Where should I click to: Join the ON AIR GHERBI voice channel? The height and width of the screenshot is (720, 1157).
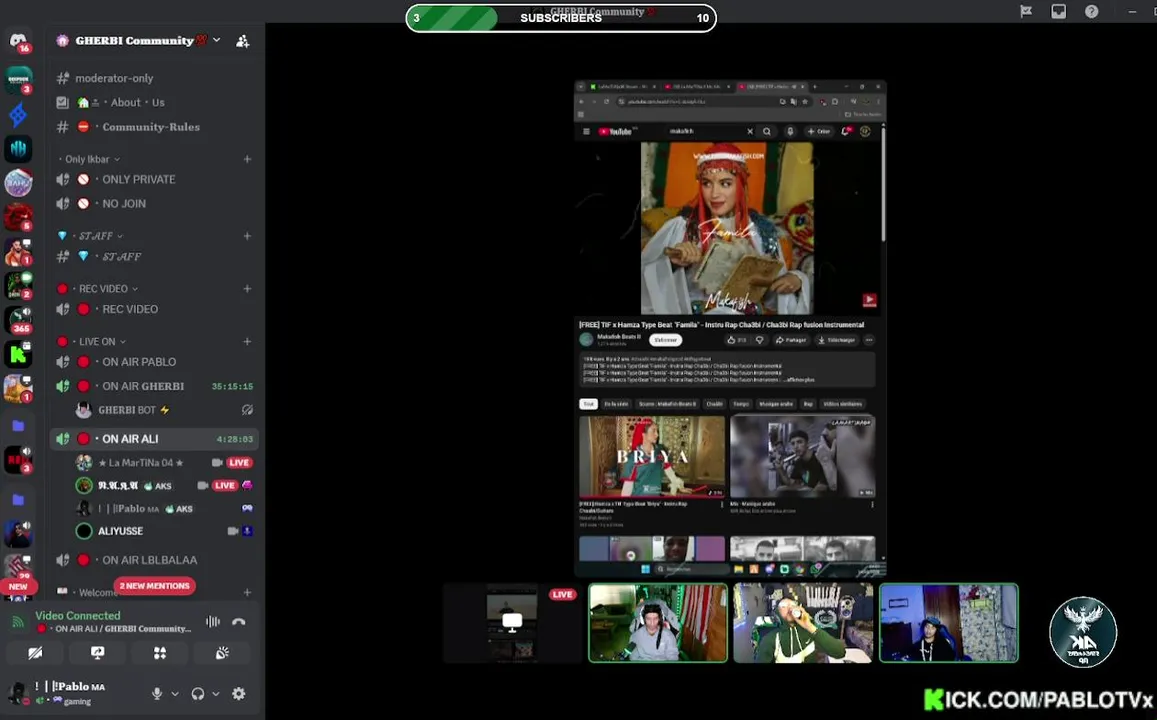[x=153, y=386]
